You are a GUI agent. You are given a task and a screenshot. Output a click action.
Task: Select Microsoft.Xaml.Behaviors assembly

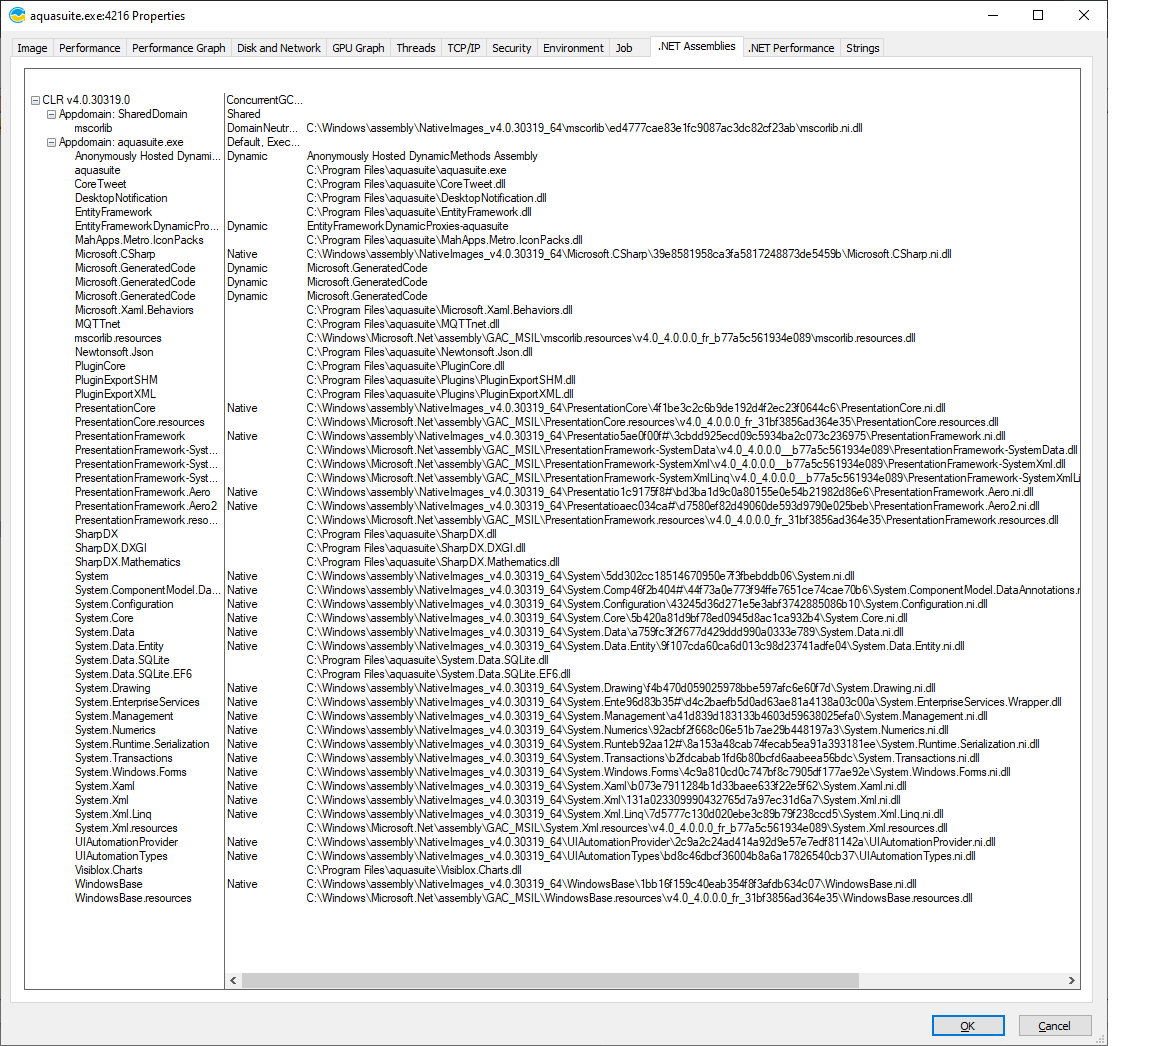click(x=134, y=310)
